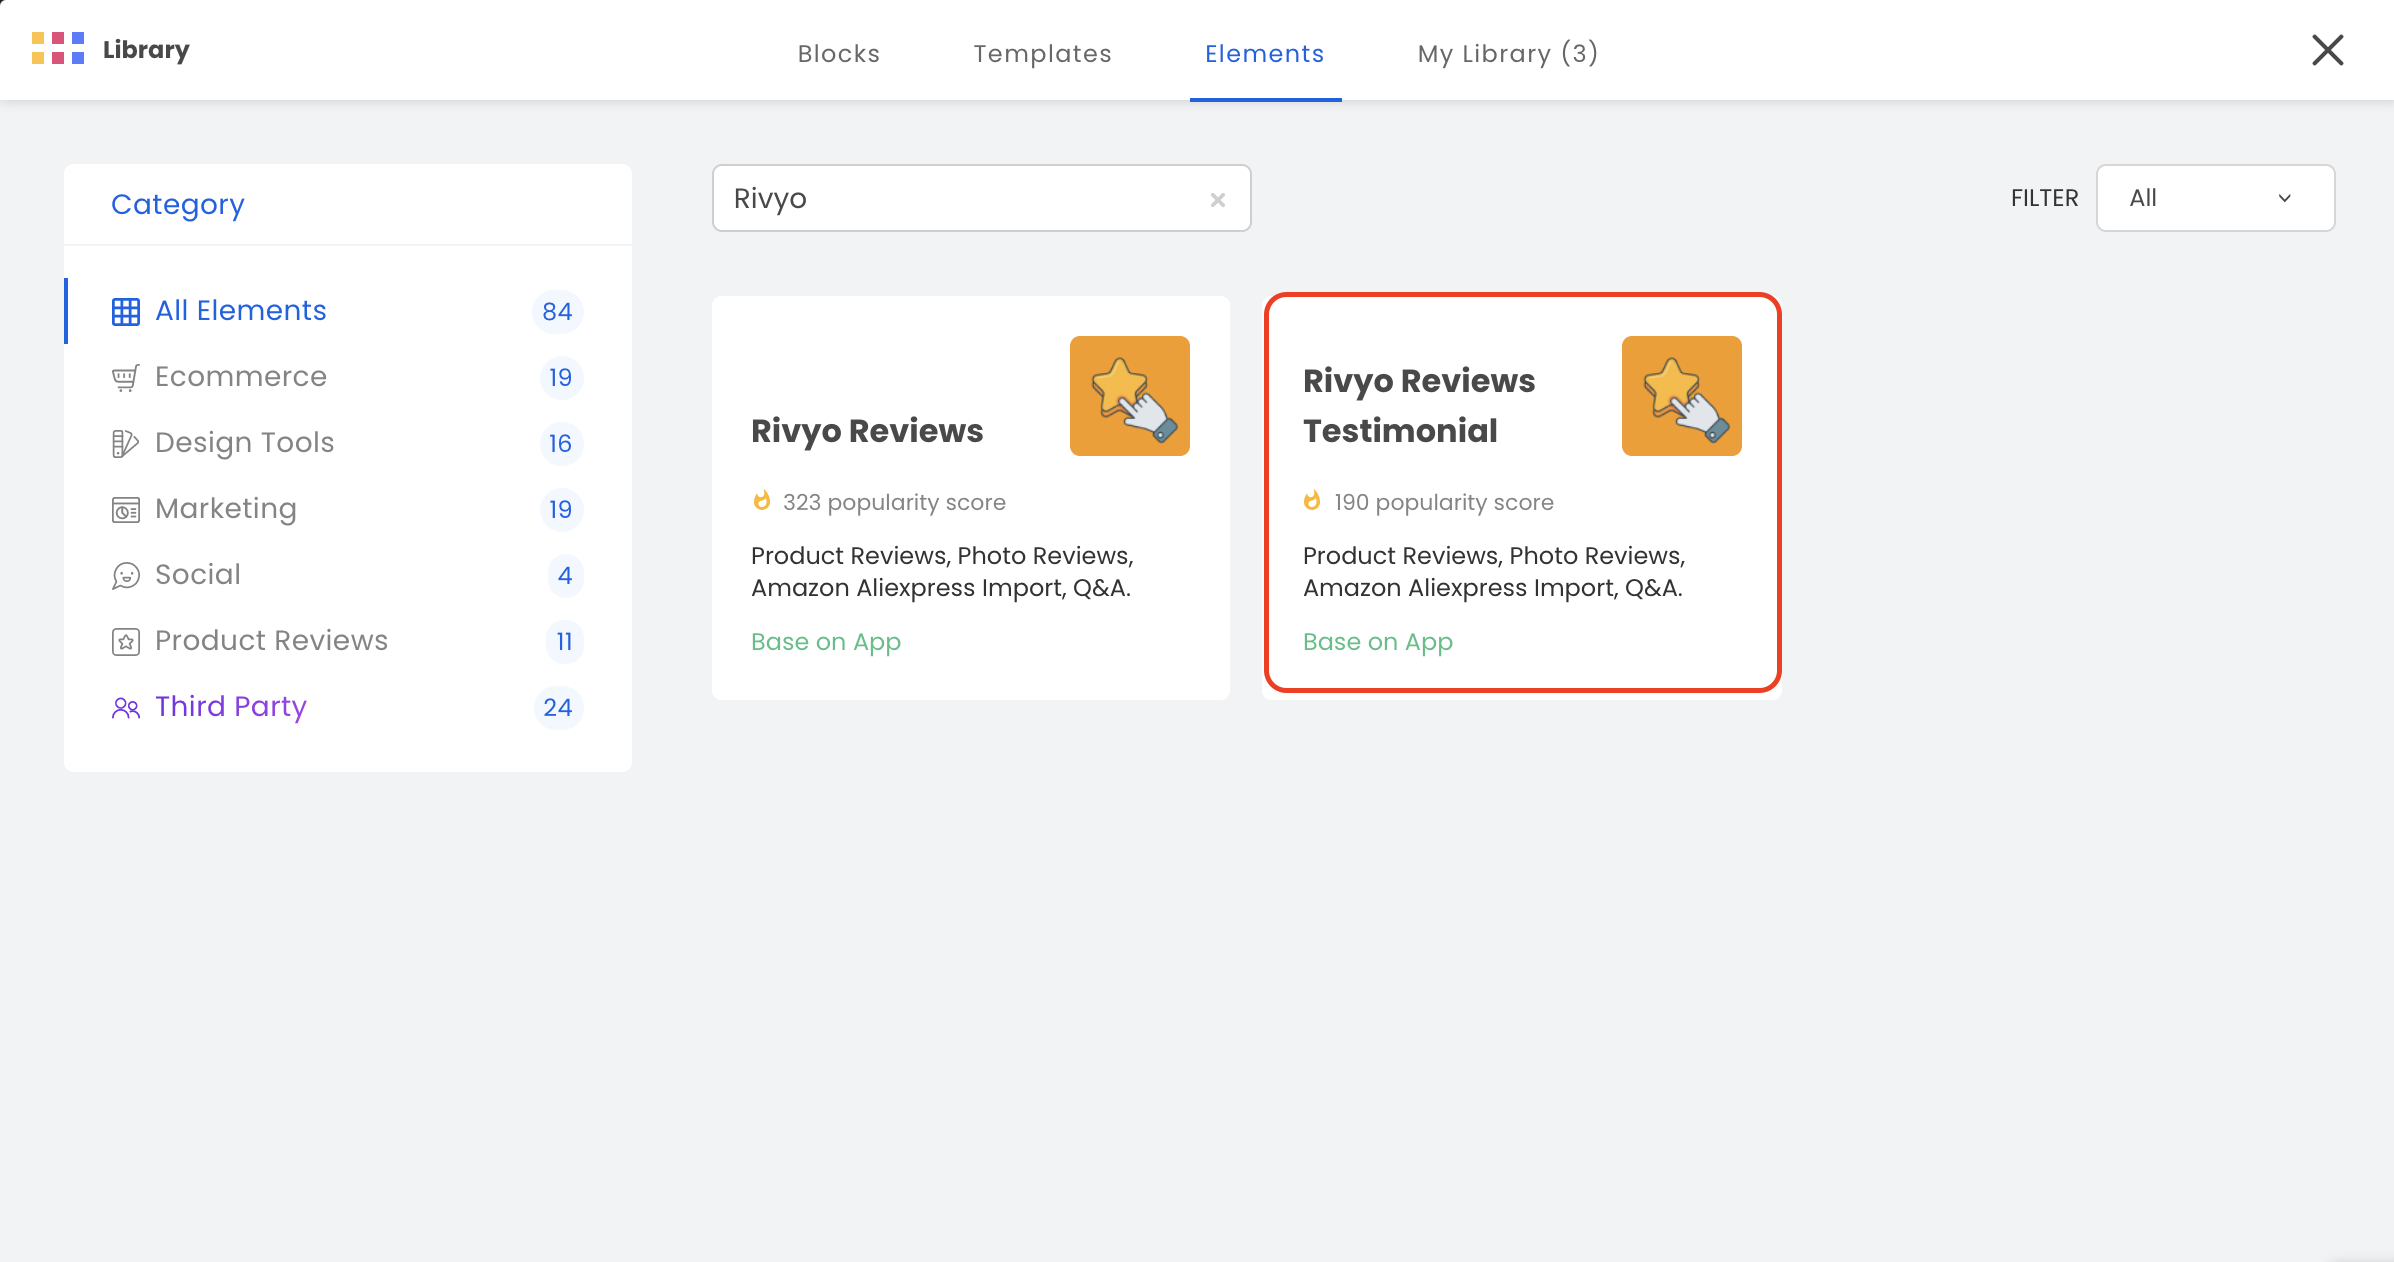Open the FILTER dropdown set to All

point(2215,198)
